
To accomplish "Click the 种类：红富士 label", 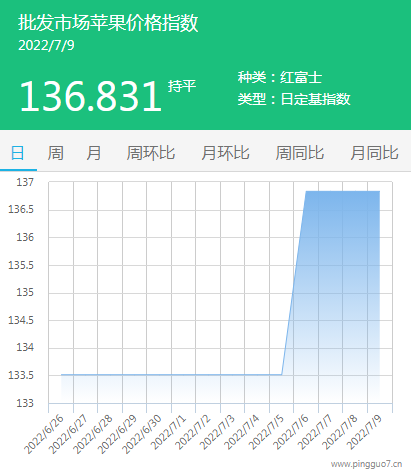I will tap(279, 78).
